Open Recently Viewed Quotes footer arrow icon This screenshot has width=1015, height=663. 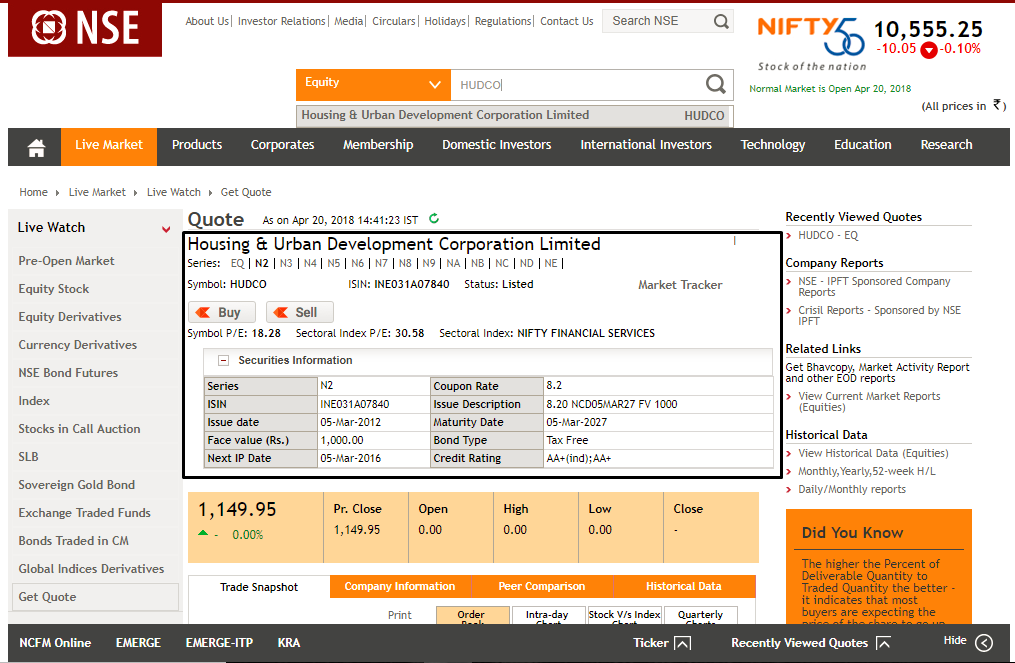pos(883,643)
